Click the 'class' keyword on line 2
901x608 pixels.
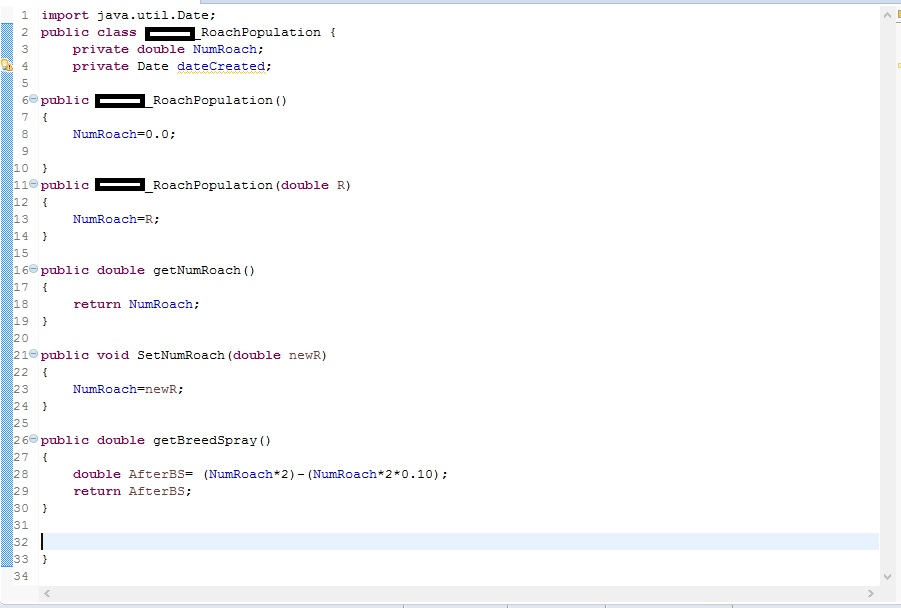tap(117, 33)
